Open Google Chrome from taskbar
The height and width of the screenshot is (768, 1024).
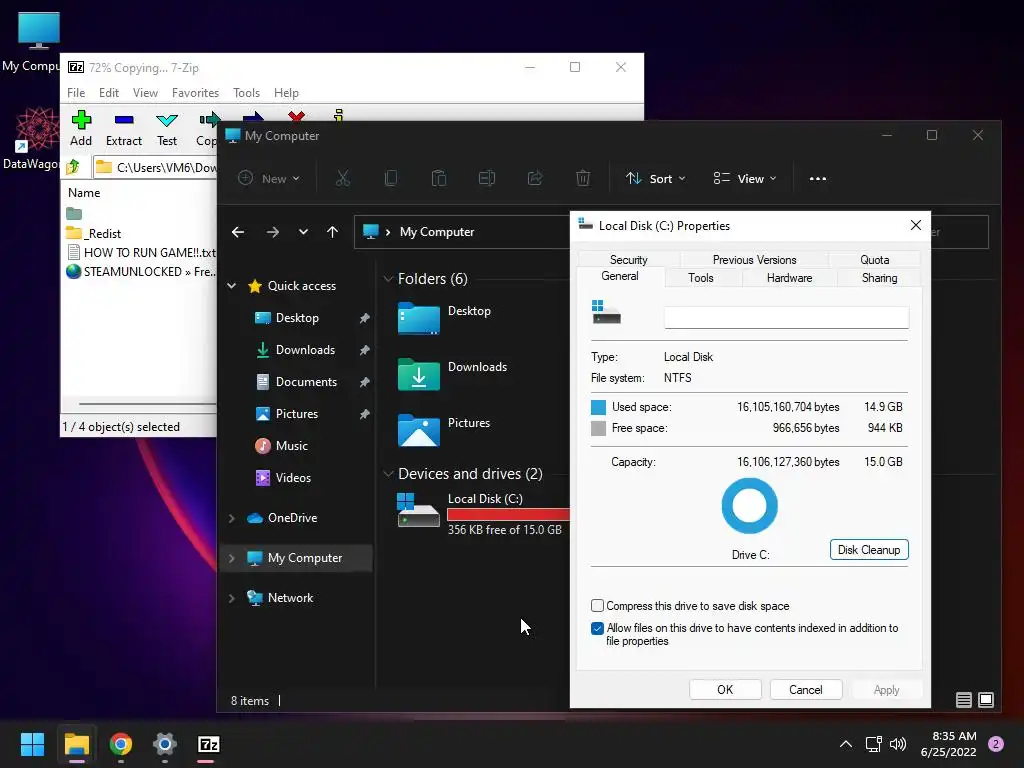121,744
